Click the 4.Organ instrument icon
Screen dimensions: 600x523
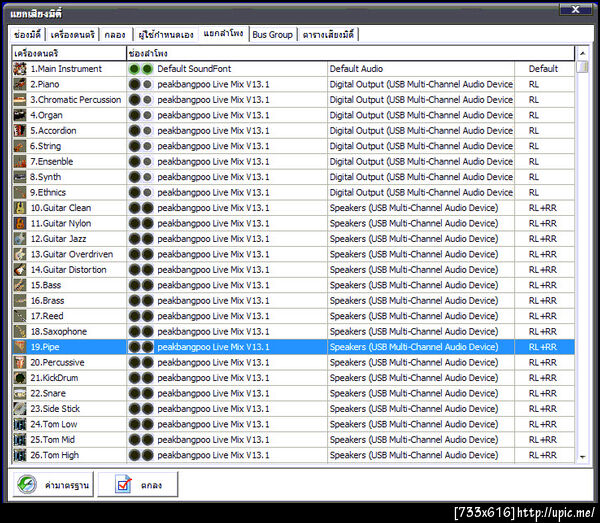[x=20, y=115]
